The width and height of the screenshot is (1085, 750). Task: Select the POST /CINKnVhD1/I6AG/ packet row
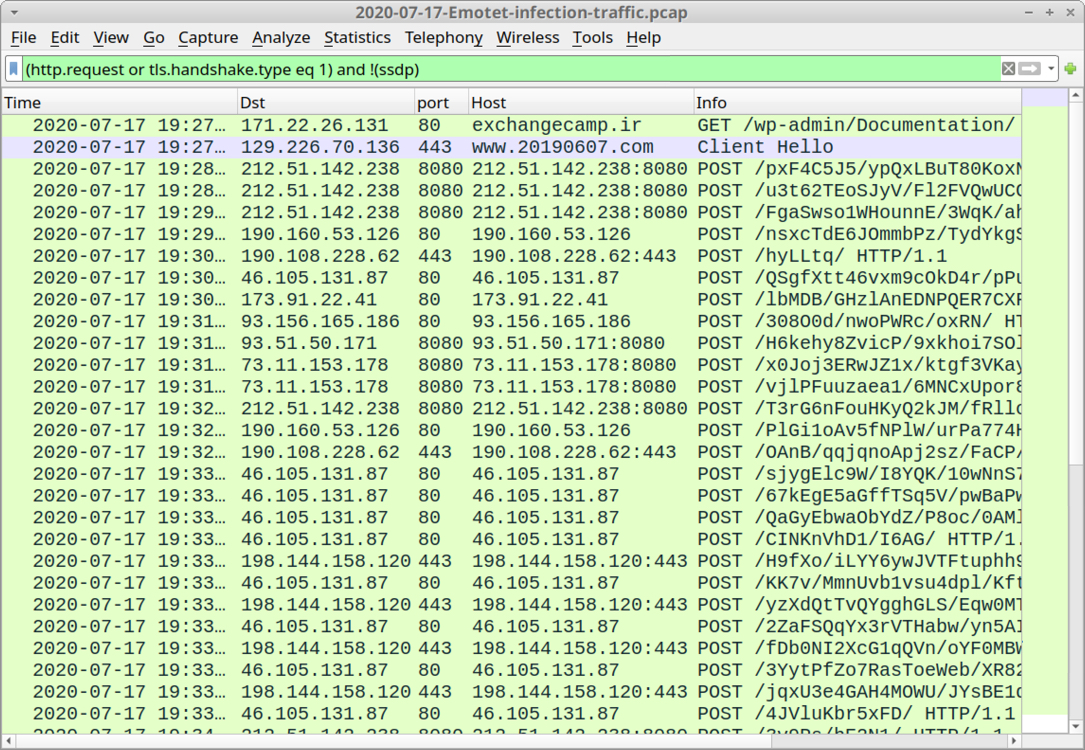pos(511,539)
